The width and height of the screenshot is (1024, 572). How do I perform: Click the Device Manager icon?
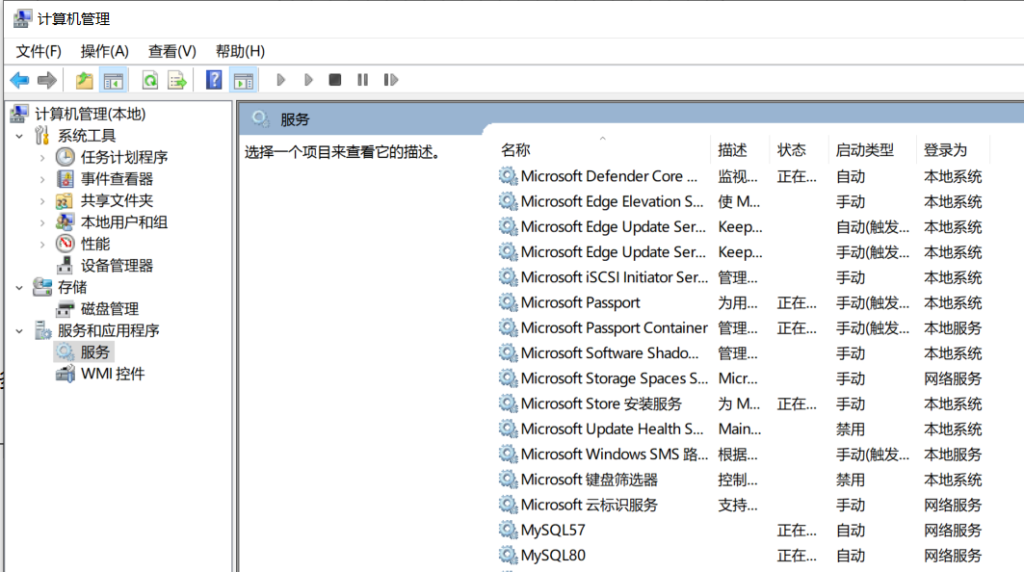(65, 265)
